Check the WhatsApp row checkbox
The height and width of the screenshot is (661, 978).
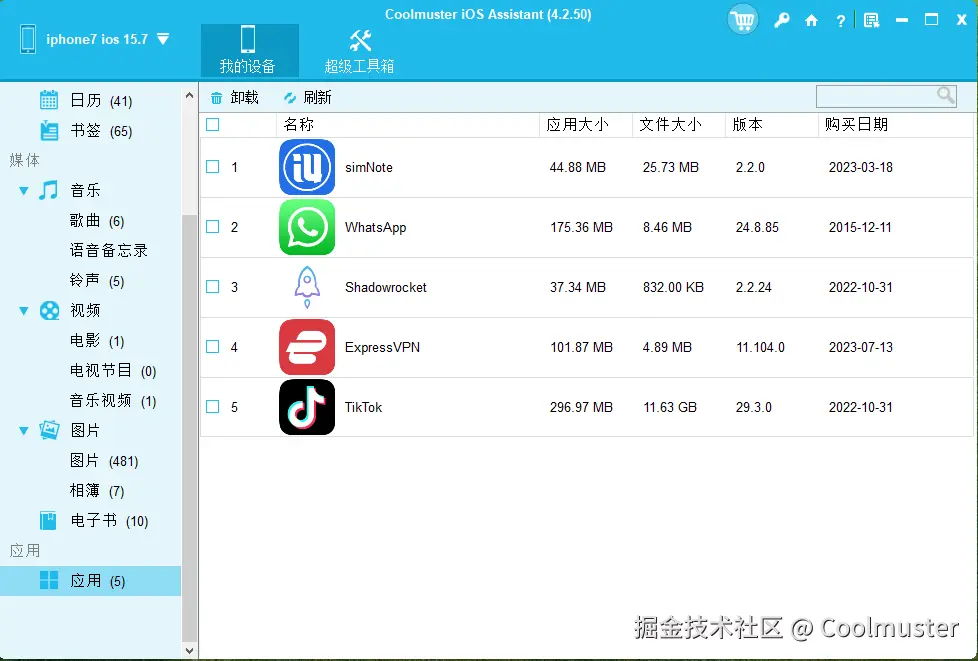pyautogui.click(x=213, y=227)
